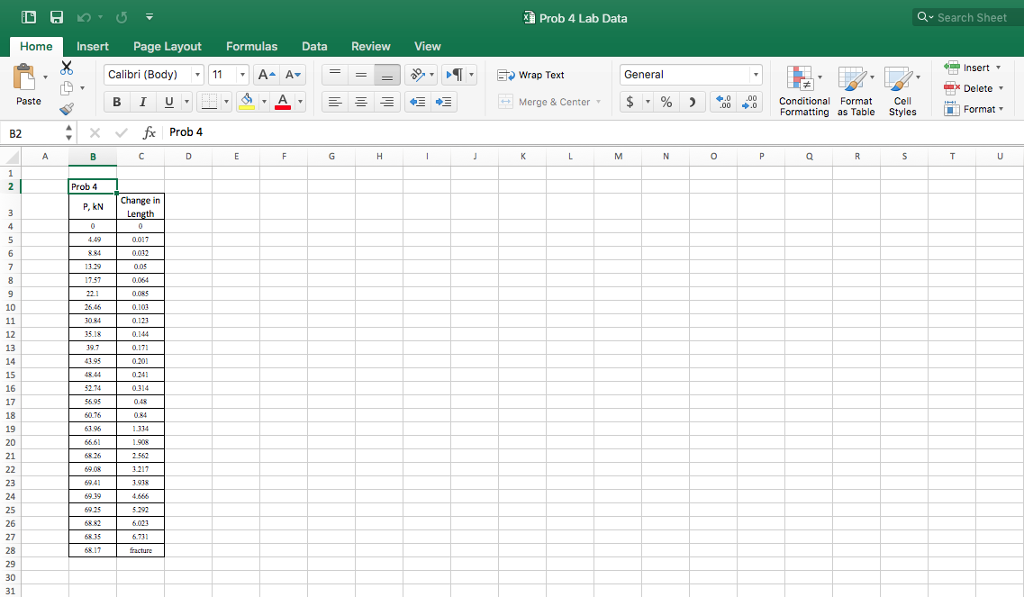Expand the General number format dropdown
The height and width of the screenshot is (597, 1024).
755,74
